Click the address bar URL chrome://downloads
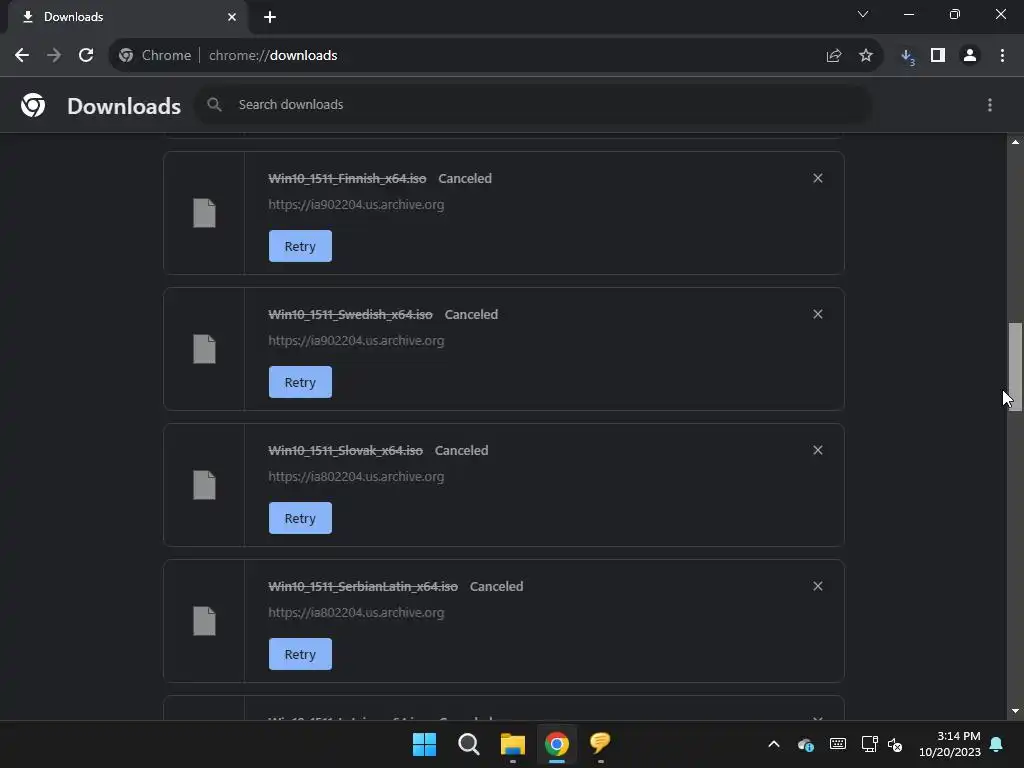Screen dimensions: 1024x768 point(273,56)
